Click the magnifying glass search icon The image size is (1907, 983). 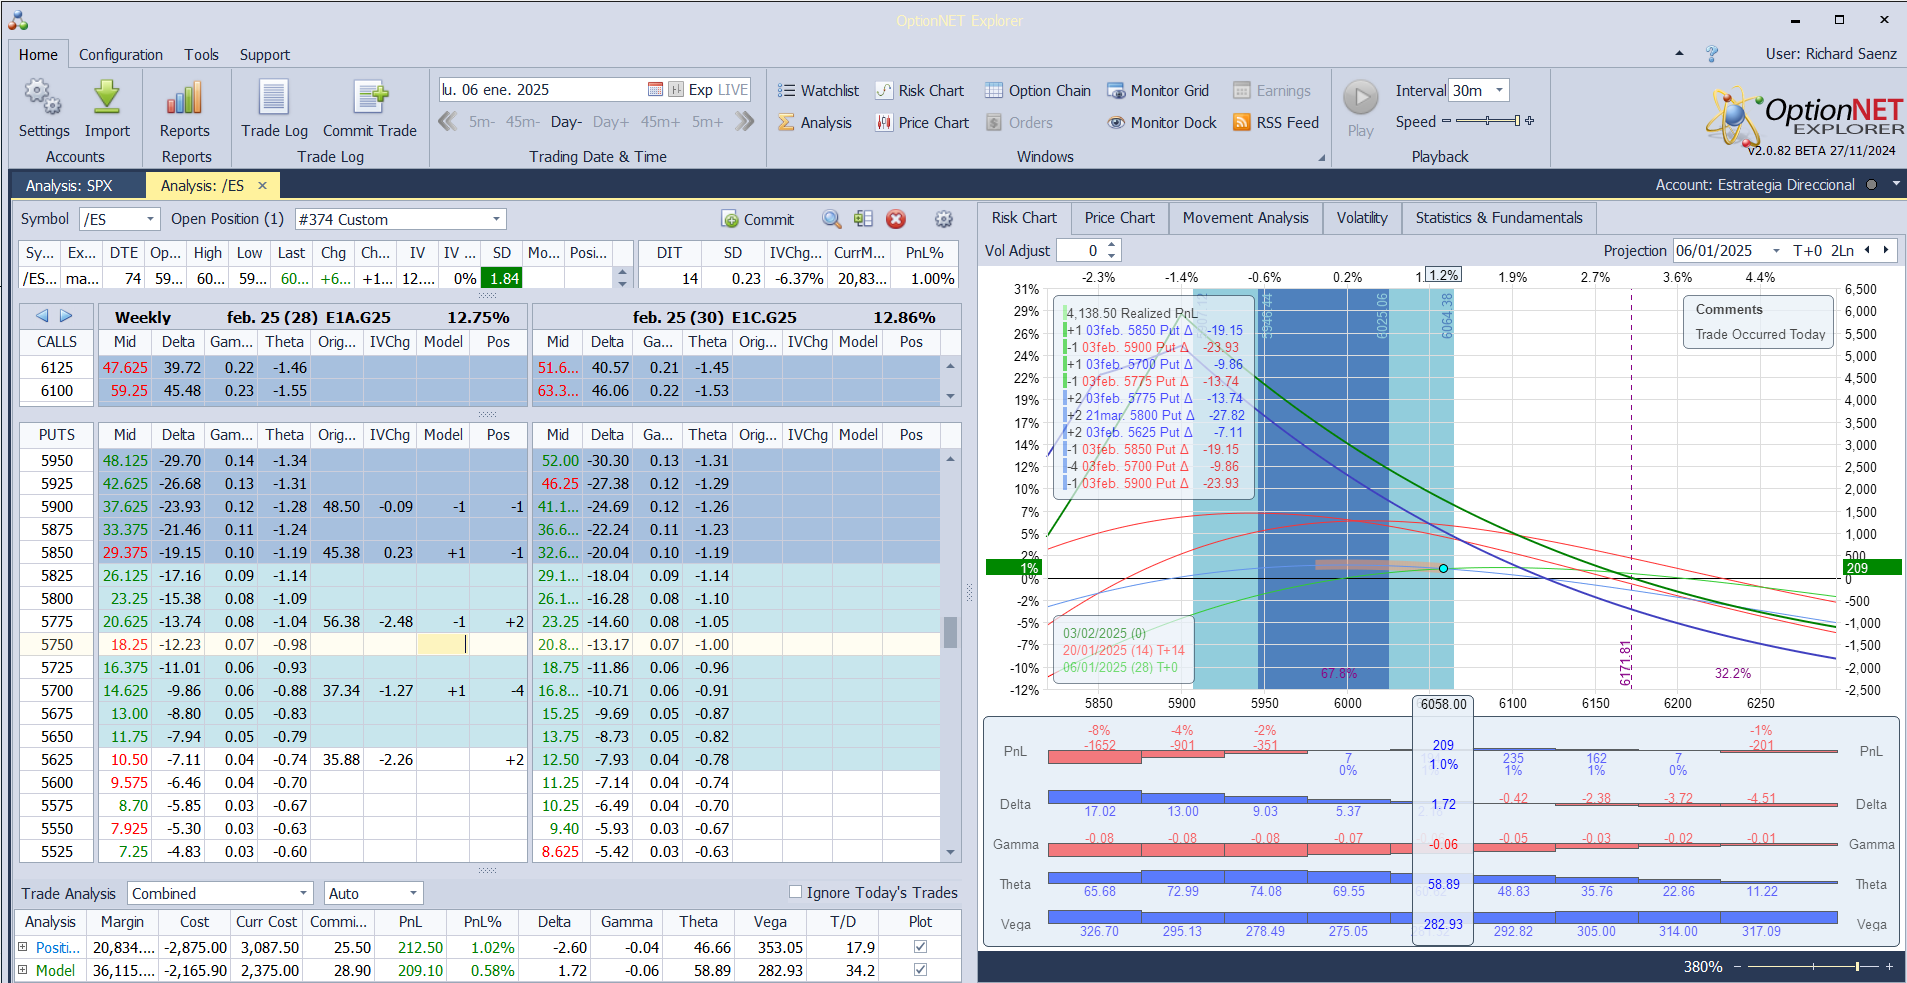pos(831,219)
